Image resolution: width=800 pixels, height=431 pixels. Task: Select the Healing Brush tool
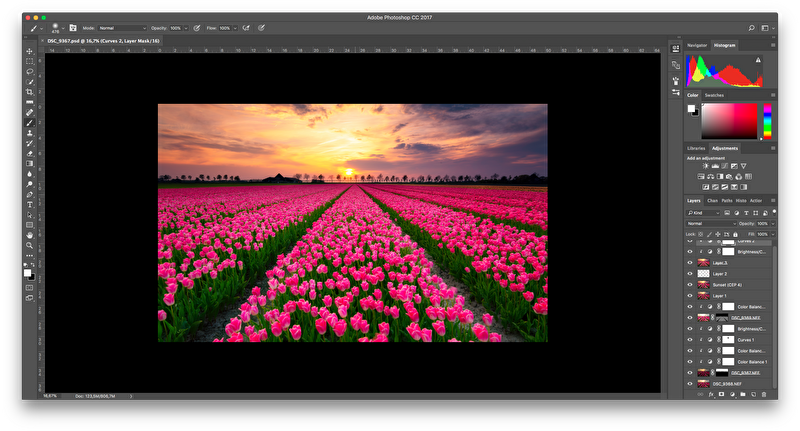(x=30, y=112)
